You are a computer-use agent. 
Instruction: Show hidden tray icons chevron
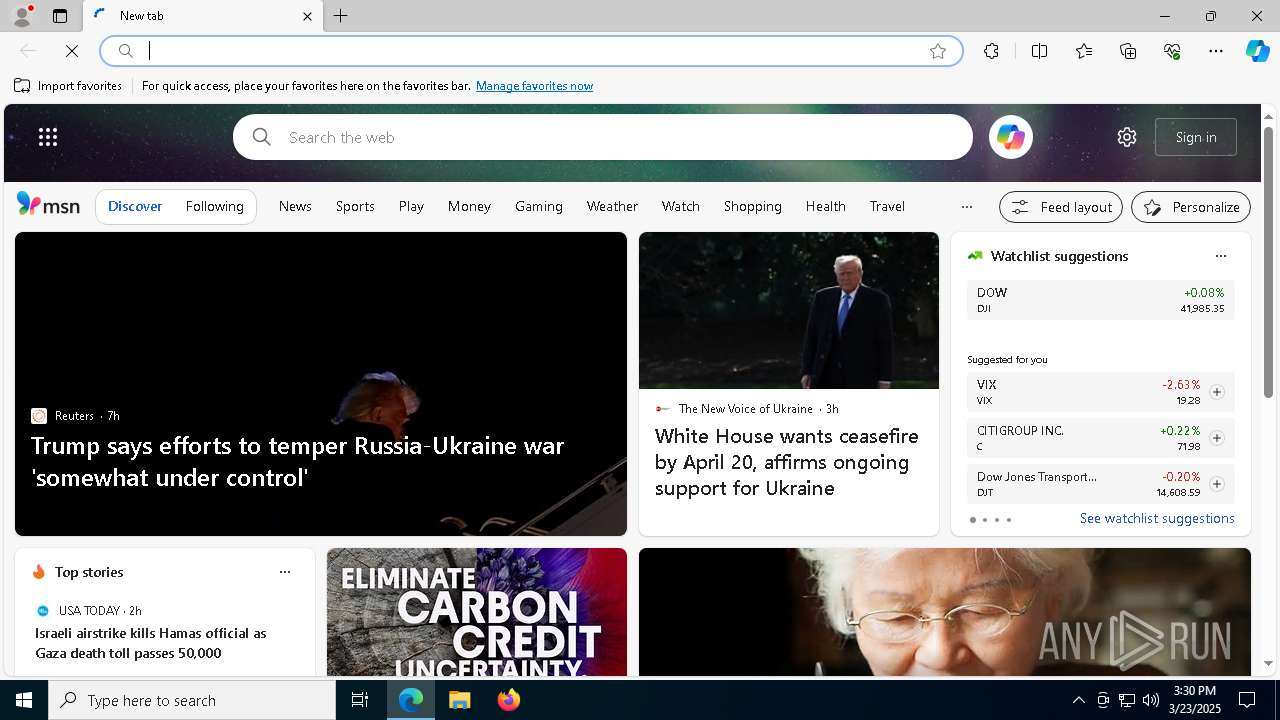1078,700
